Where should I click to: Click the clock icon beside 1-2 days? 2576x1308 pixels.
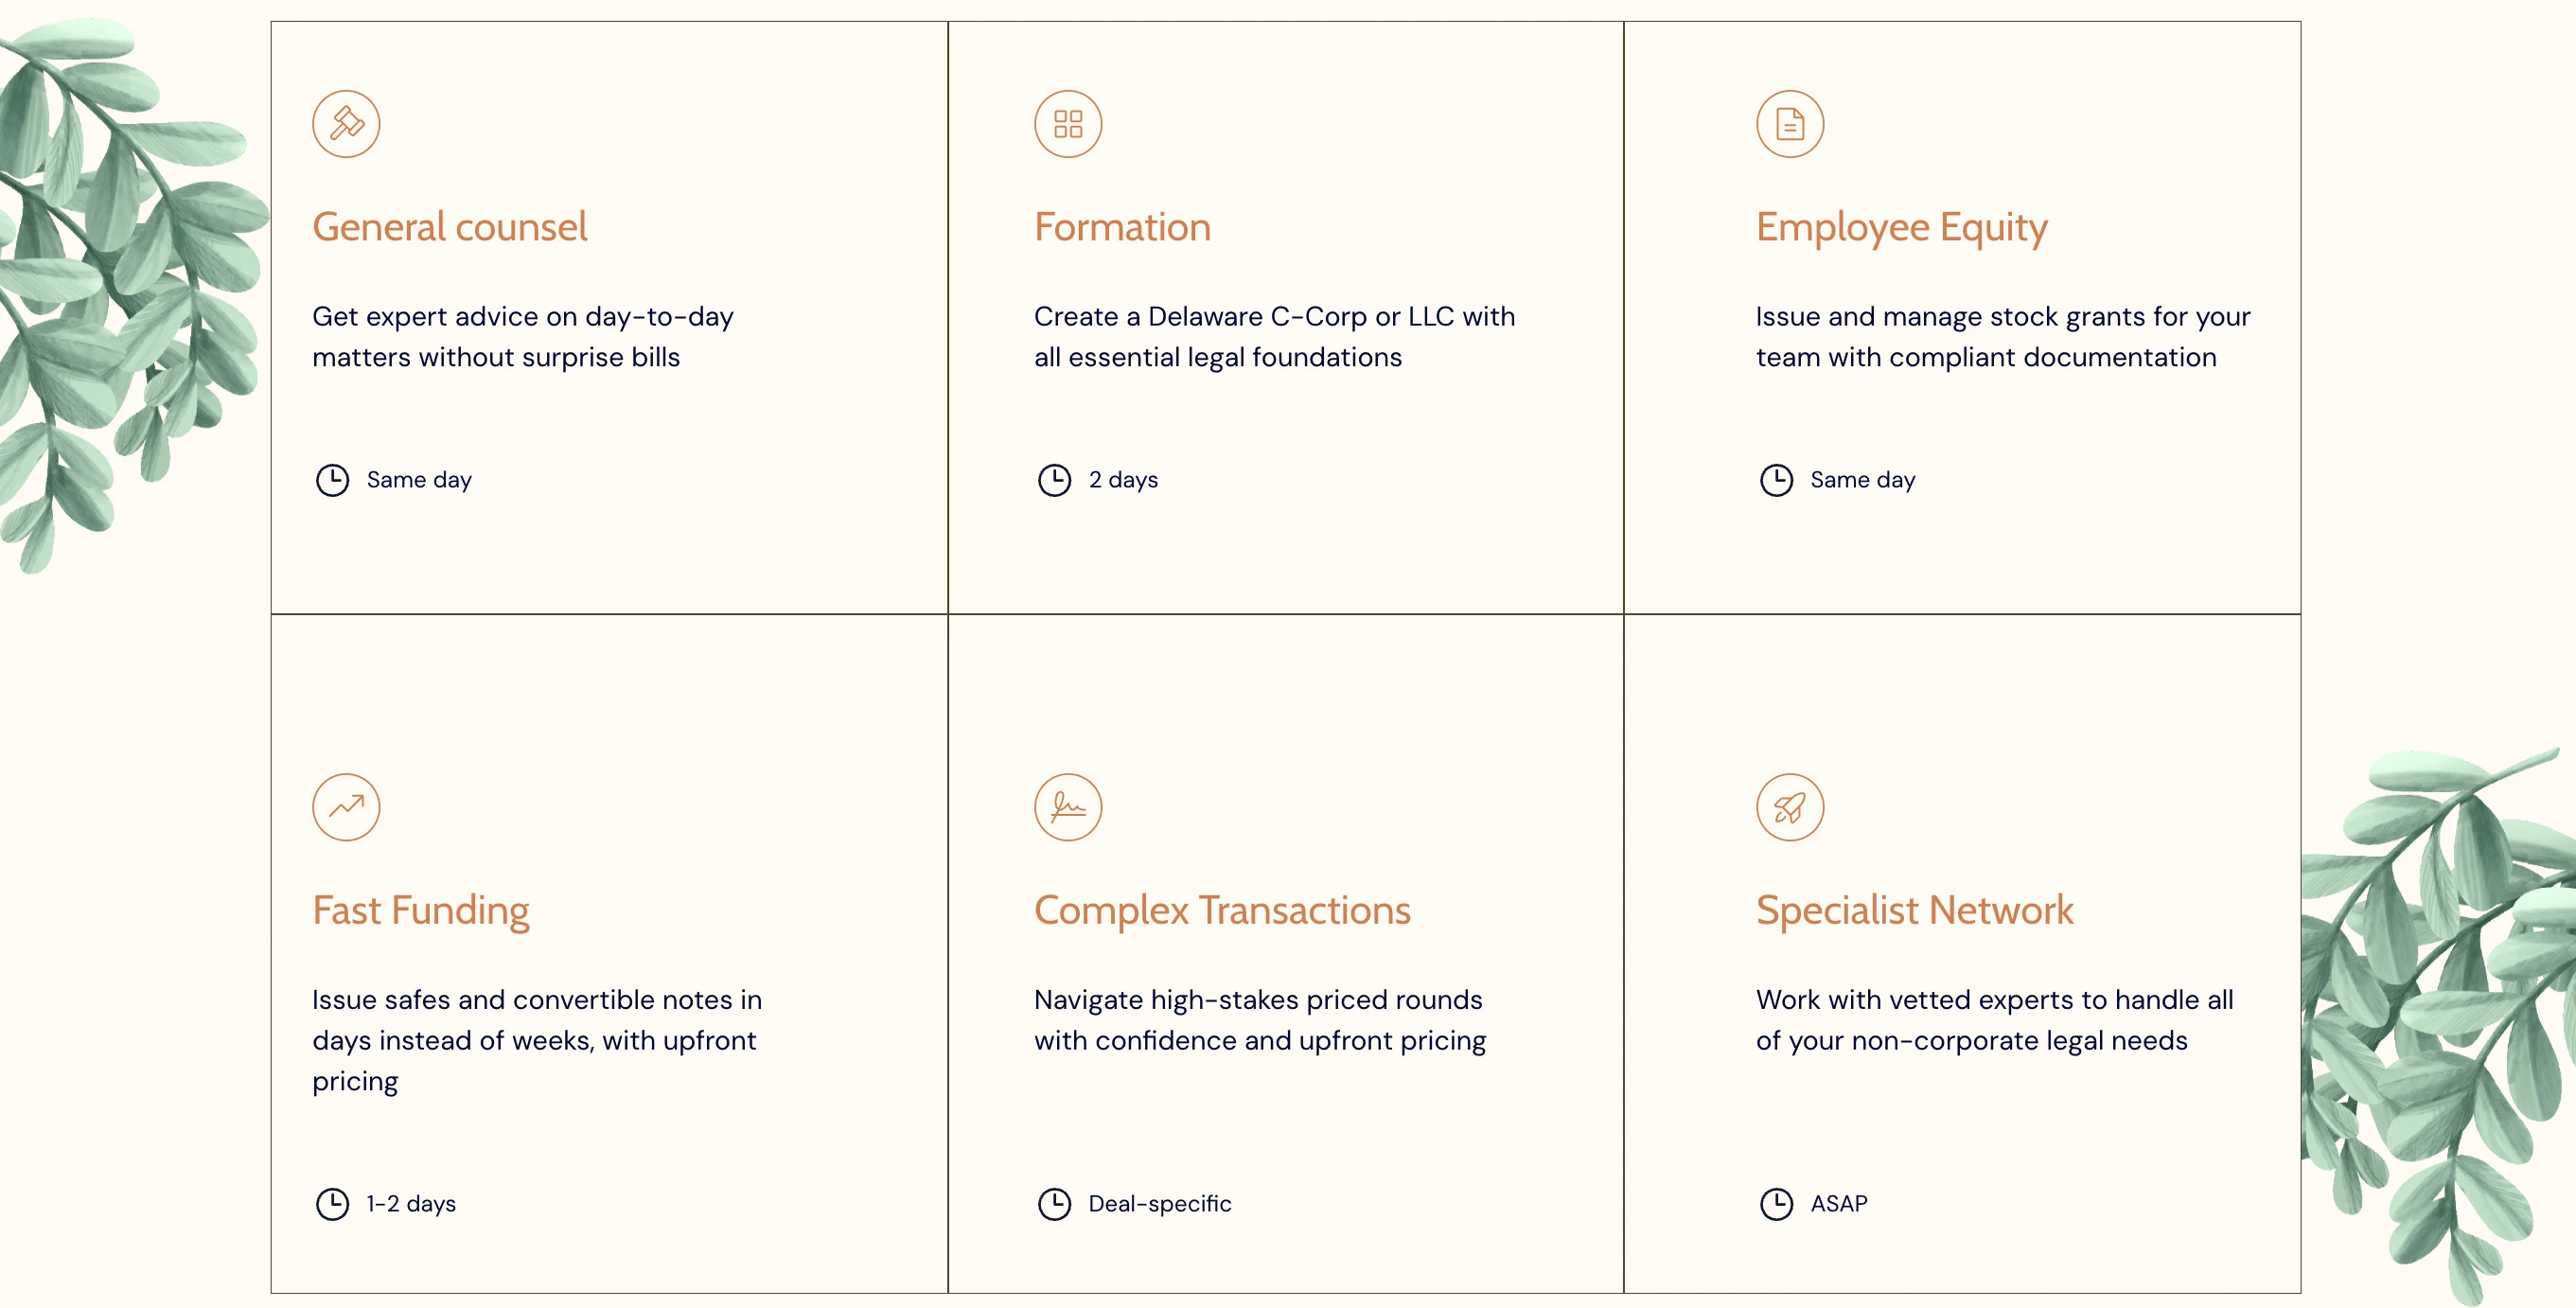click(x=332, y=1204)
